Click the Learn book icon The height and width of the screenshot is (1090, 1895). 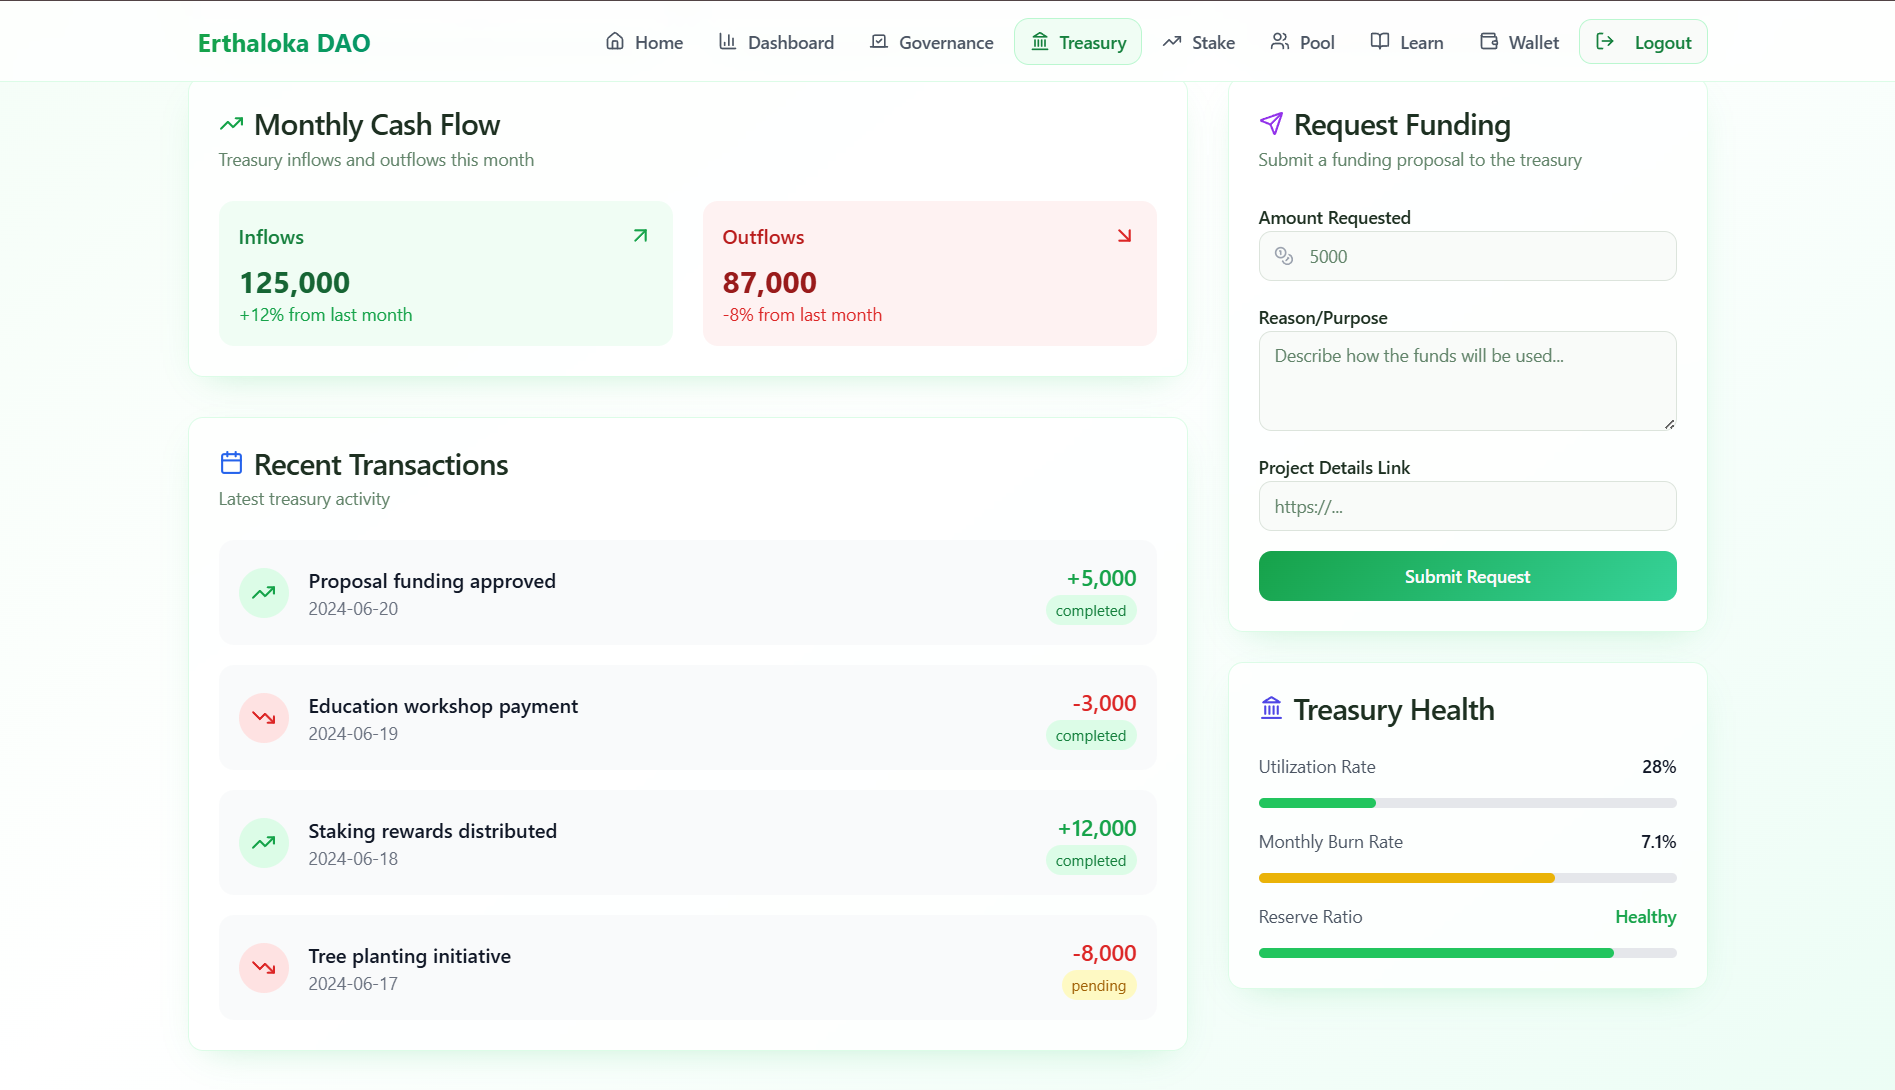[1380, 41]
